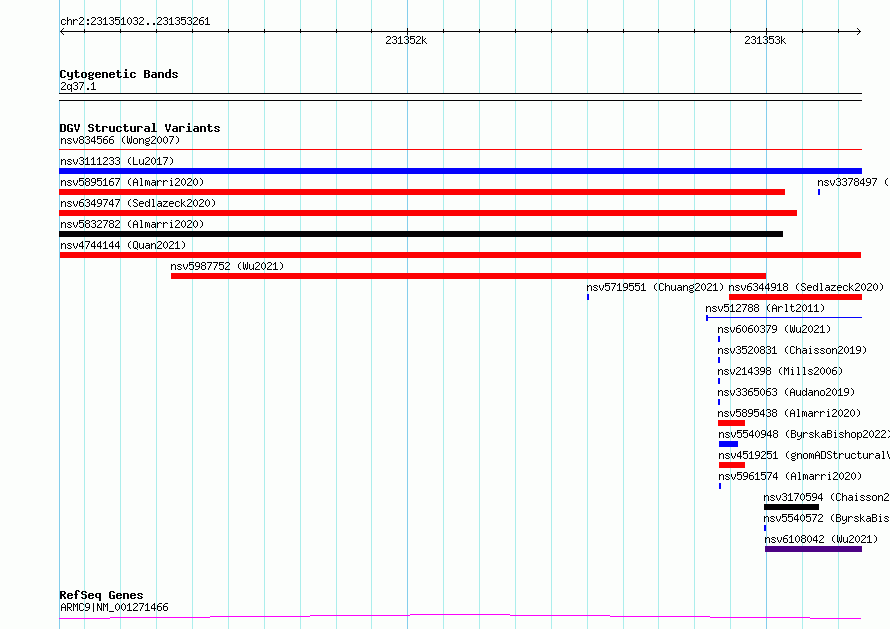Click the nsv5540572 (ByrskaBishop) label
This screenshot has height=629, width=890.
click(826, 518)
